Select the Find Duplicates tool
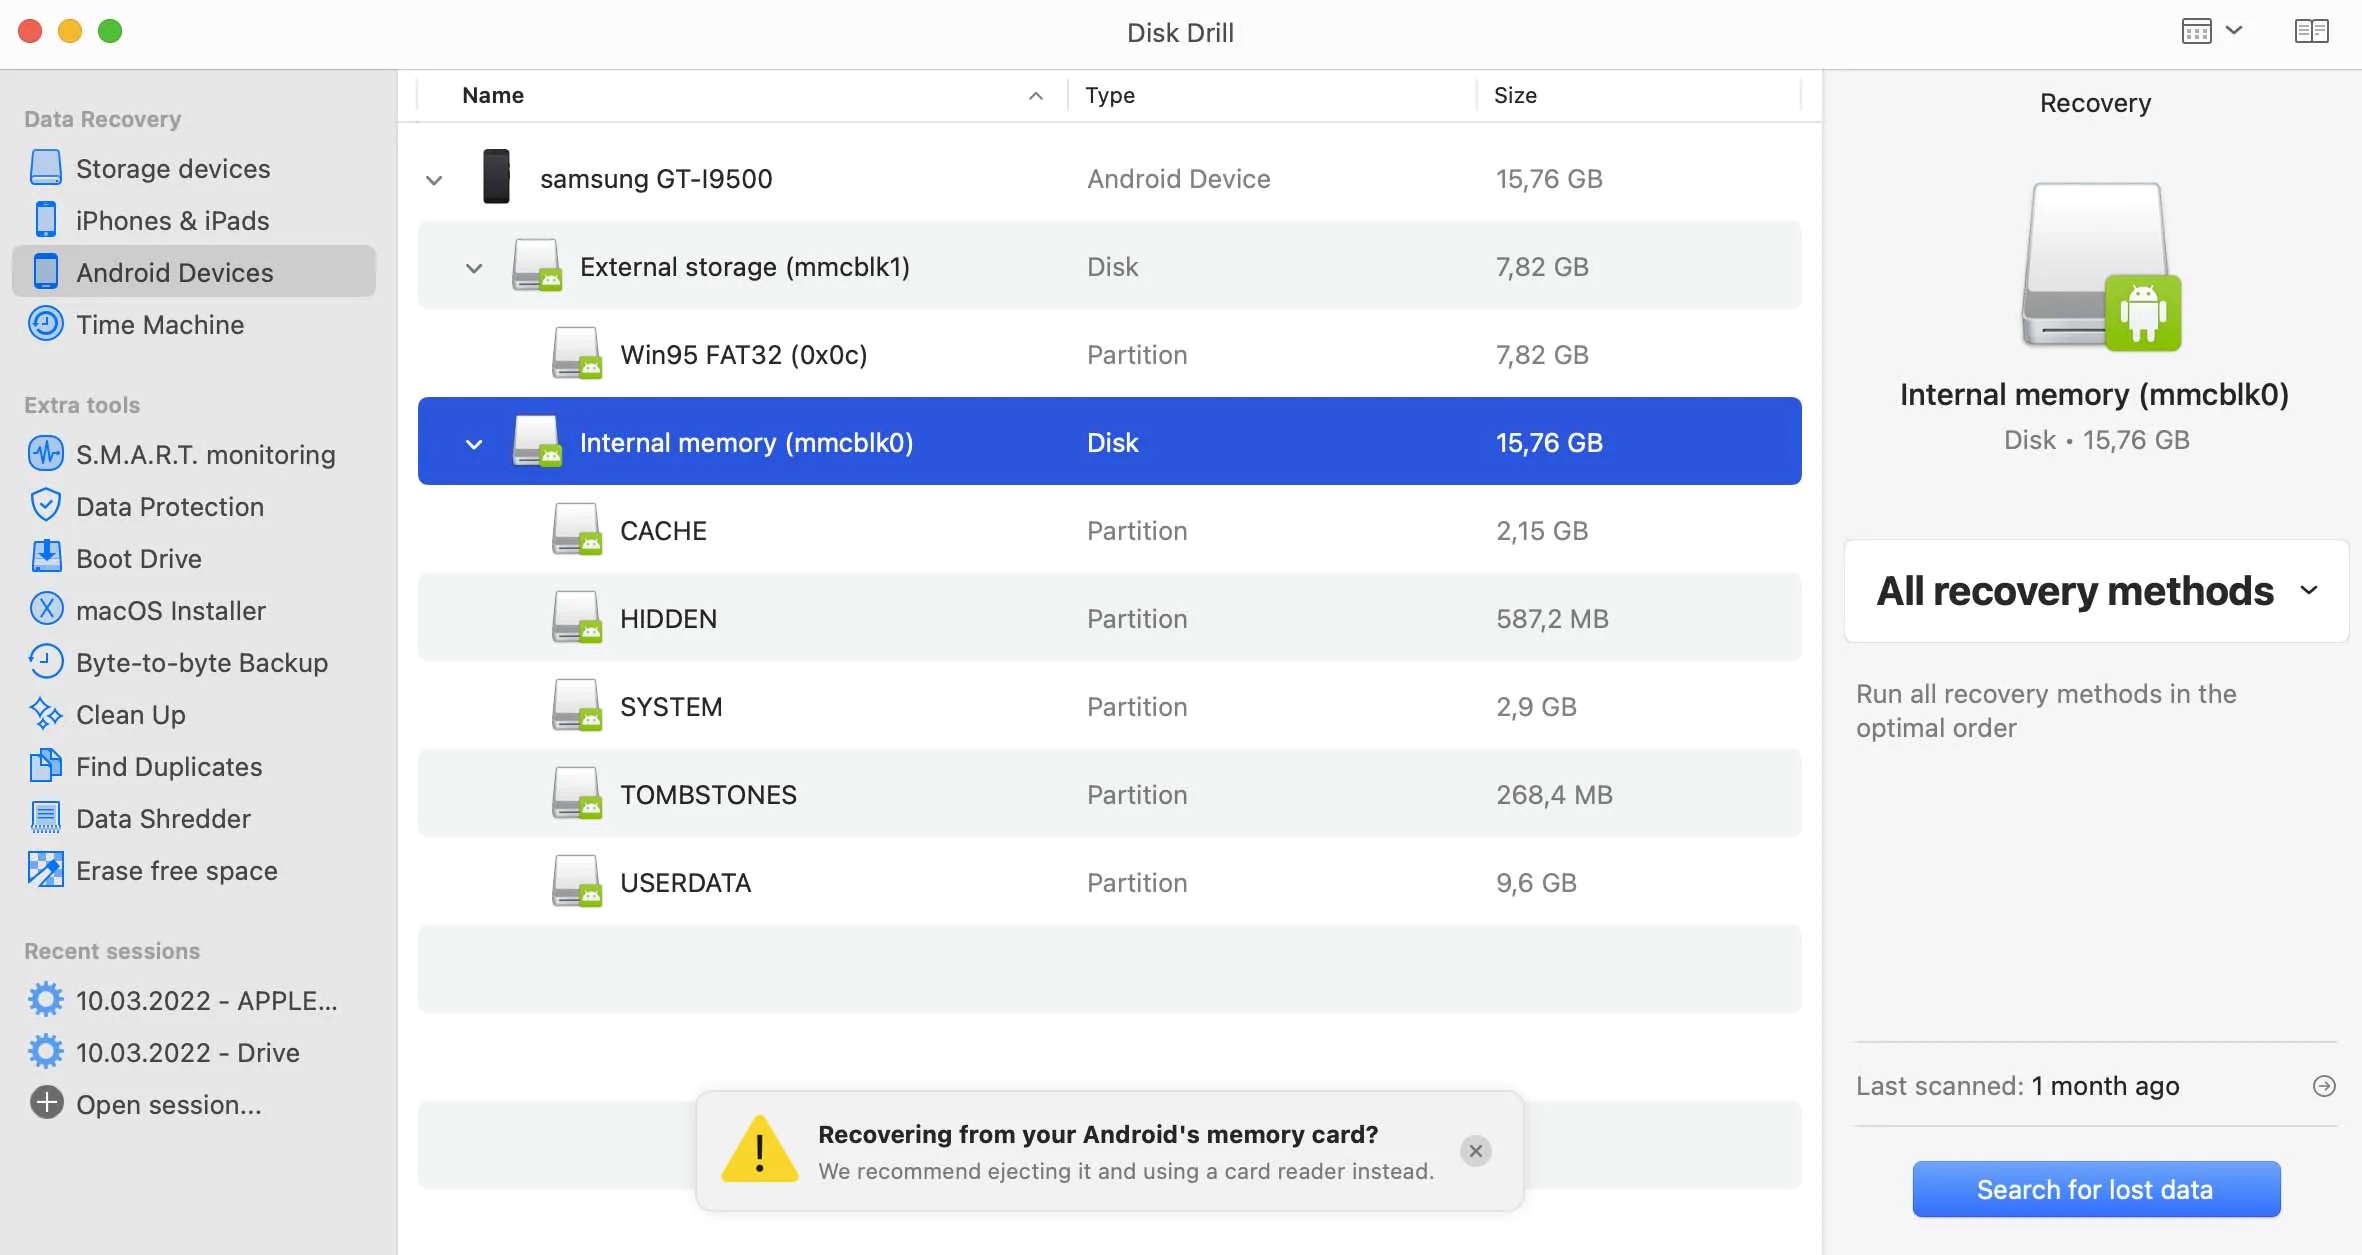The image size is (2362, 1255). point(168,766)
